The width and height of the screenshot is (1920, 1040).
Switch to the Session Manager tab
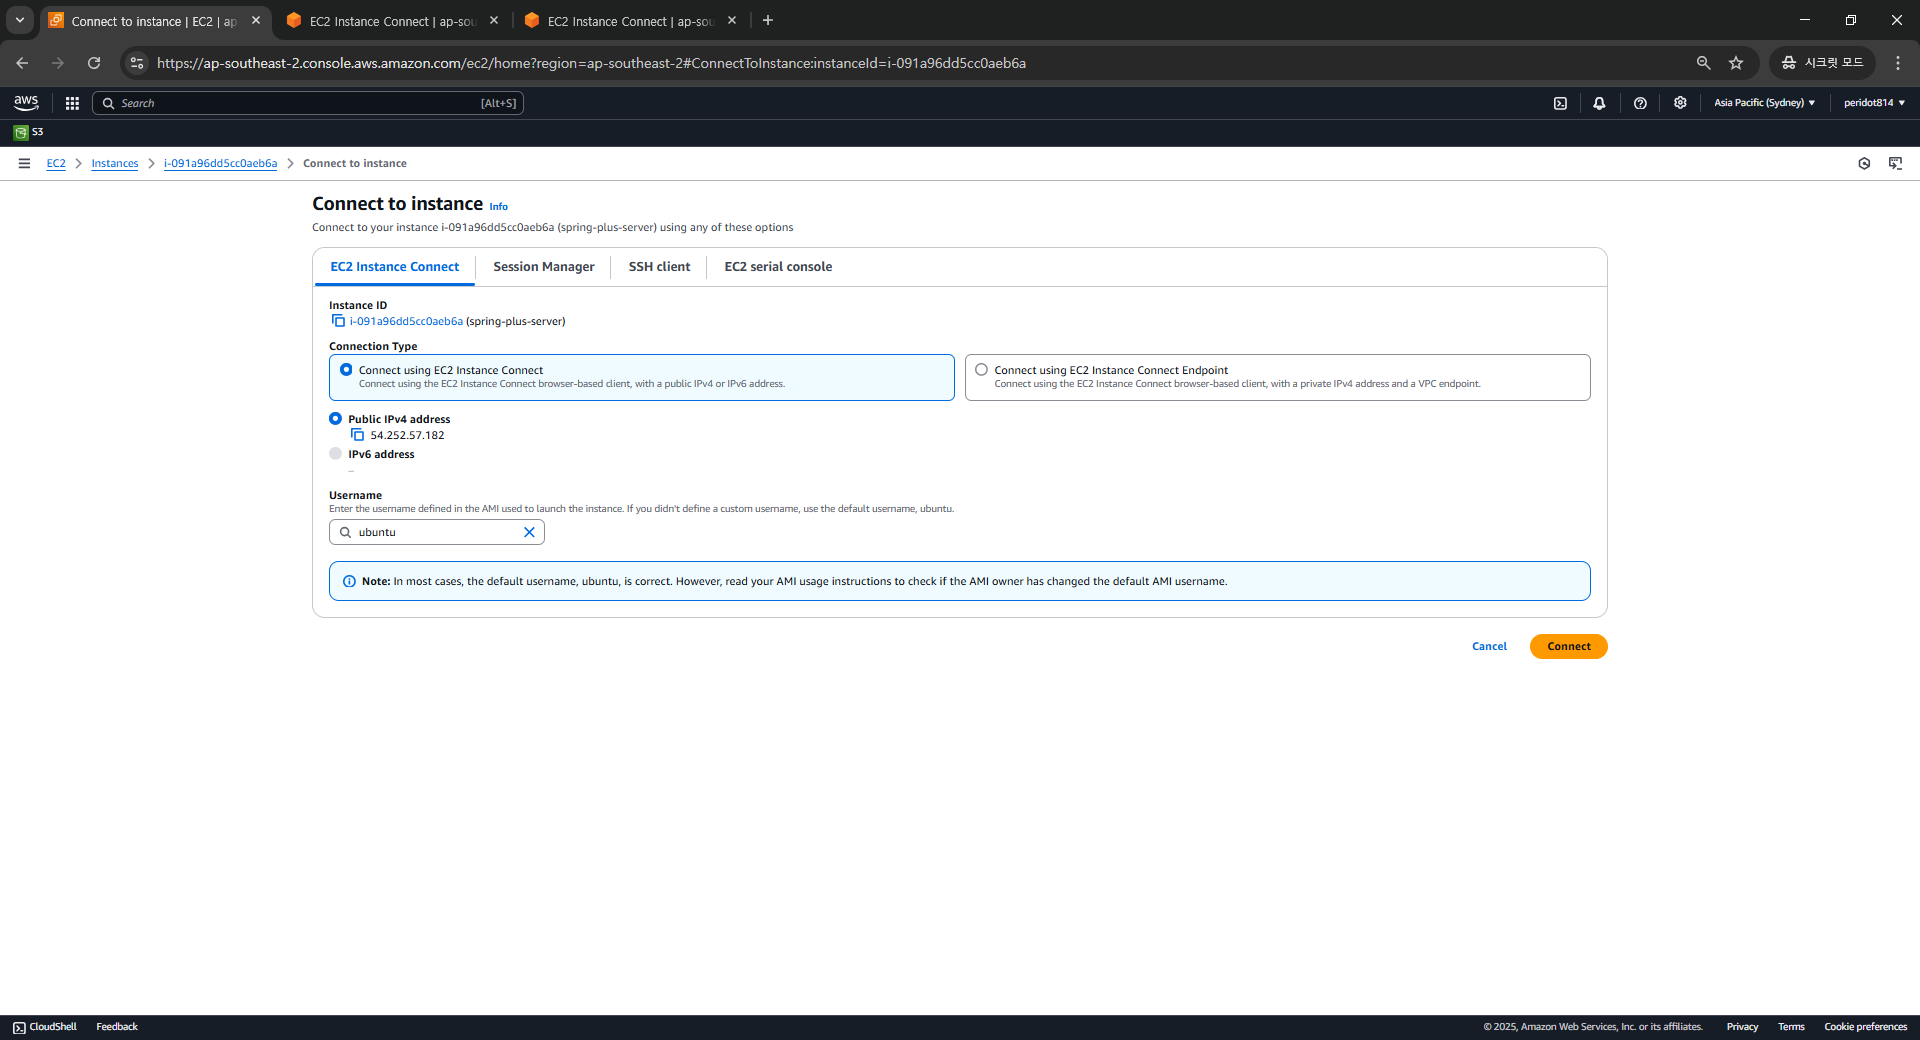click(x=544, y=267)
